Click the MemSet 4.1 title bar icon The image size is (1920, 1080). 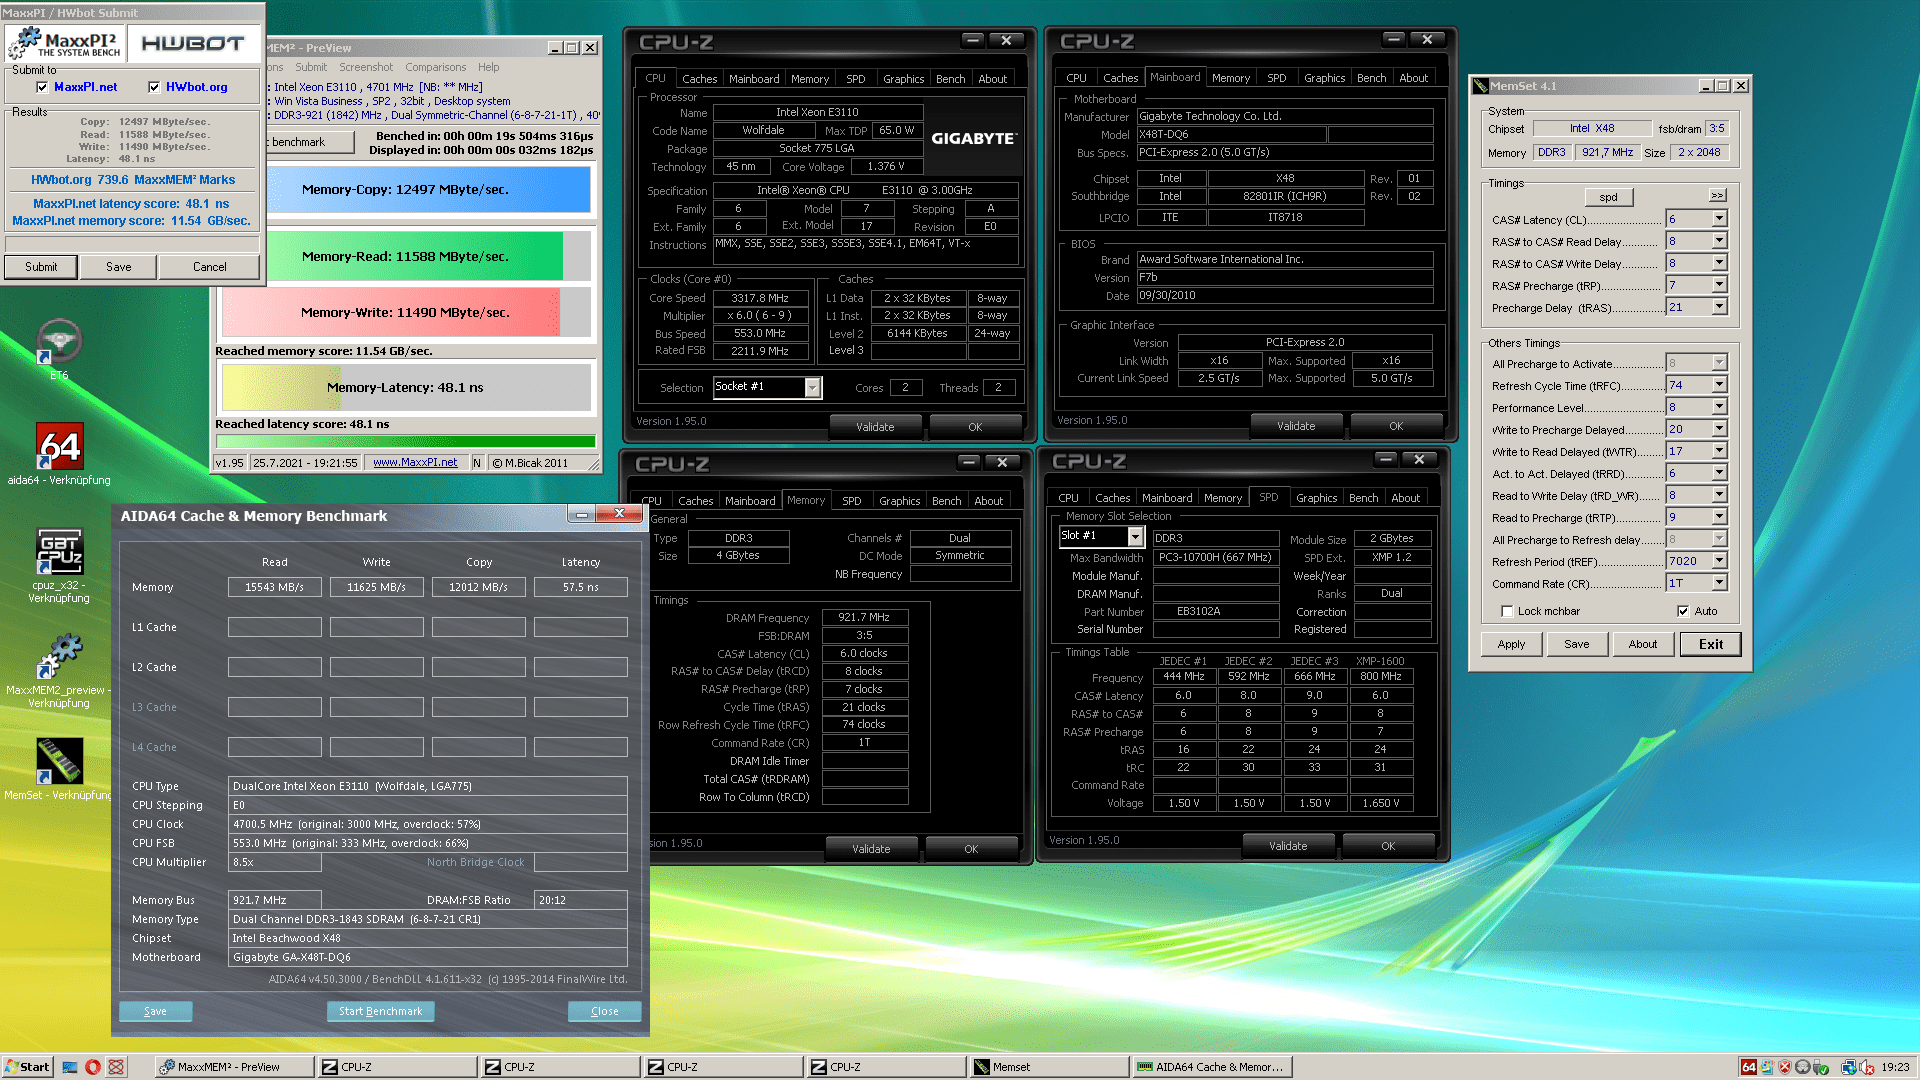coord(1481,86)
